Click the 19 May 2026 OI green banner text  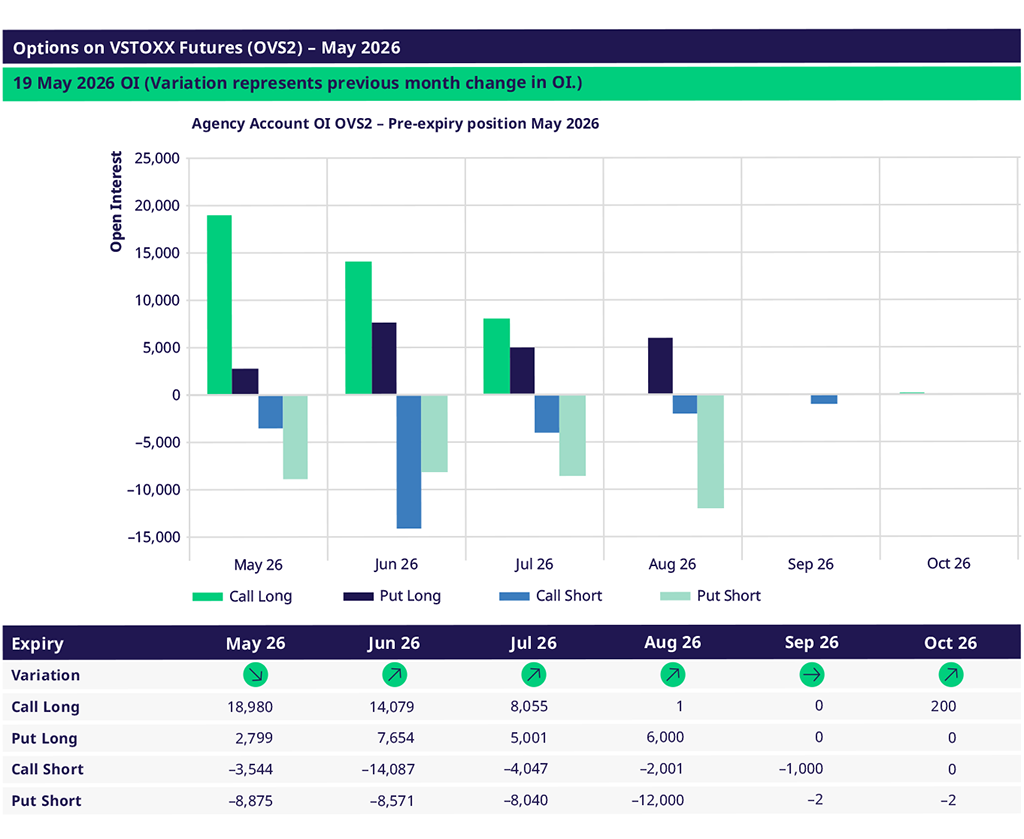coord(298,84)
